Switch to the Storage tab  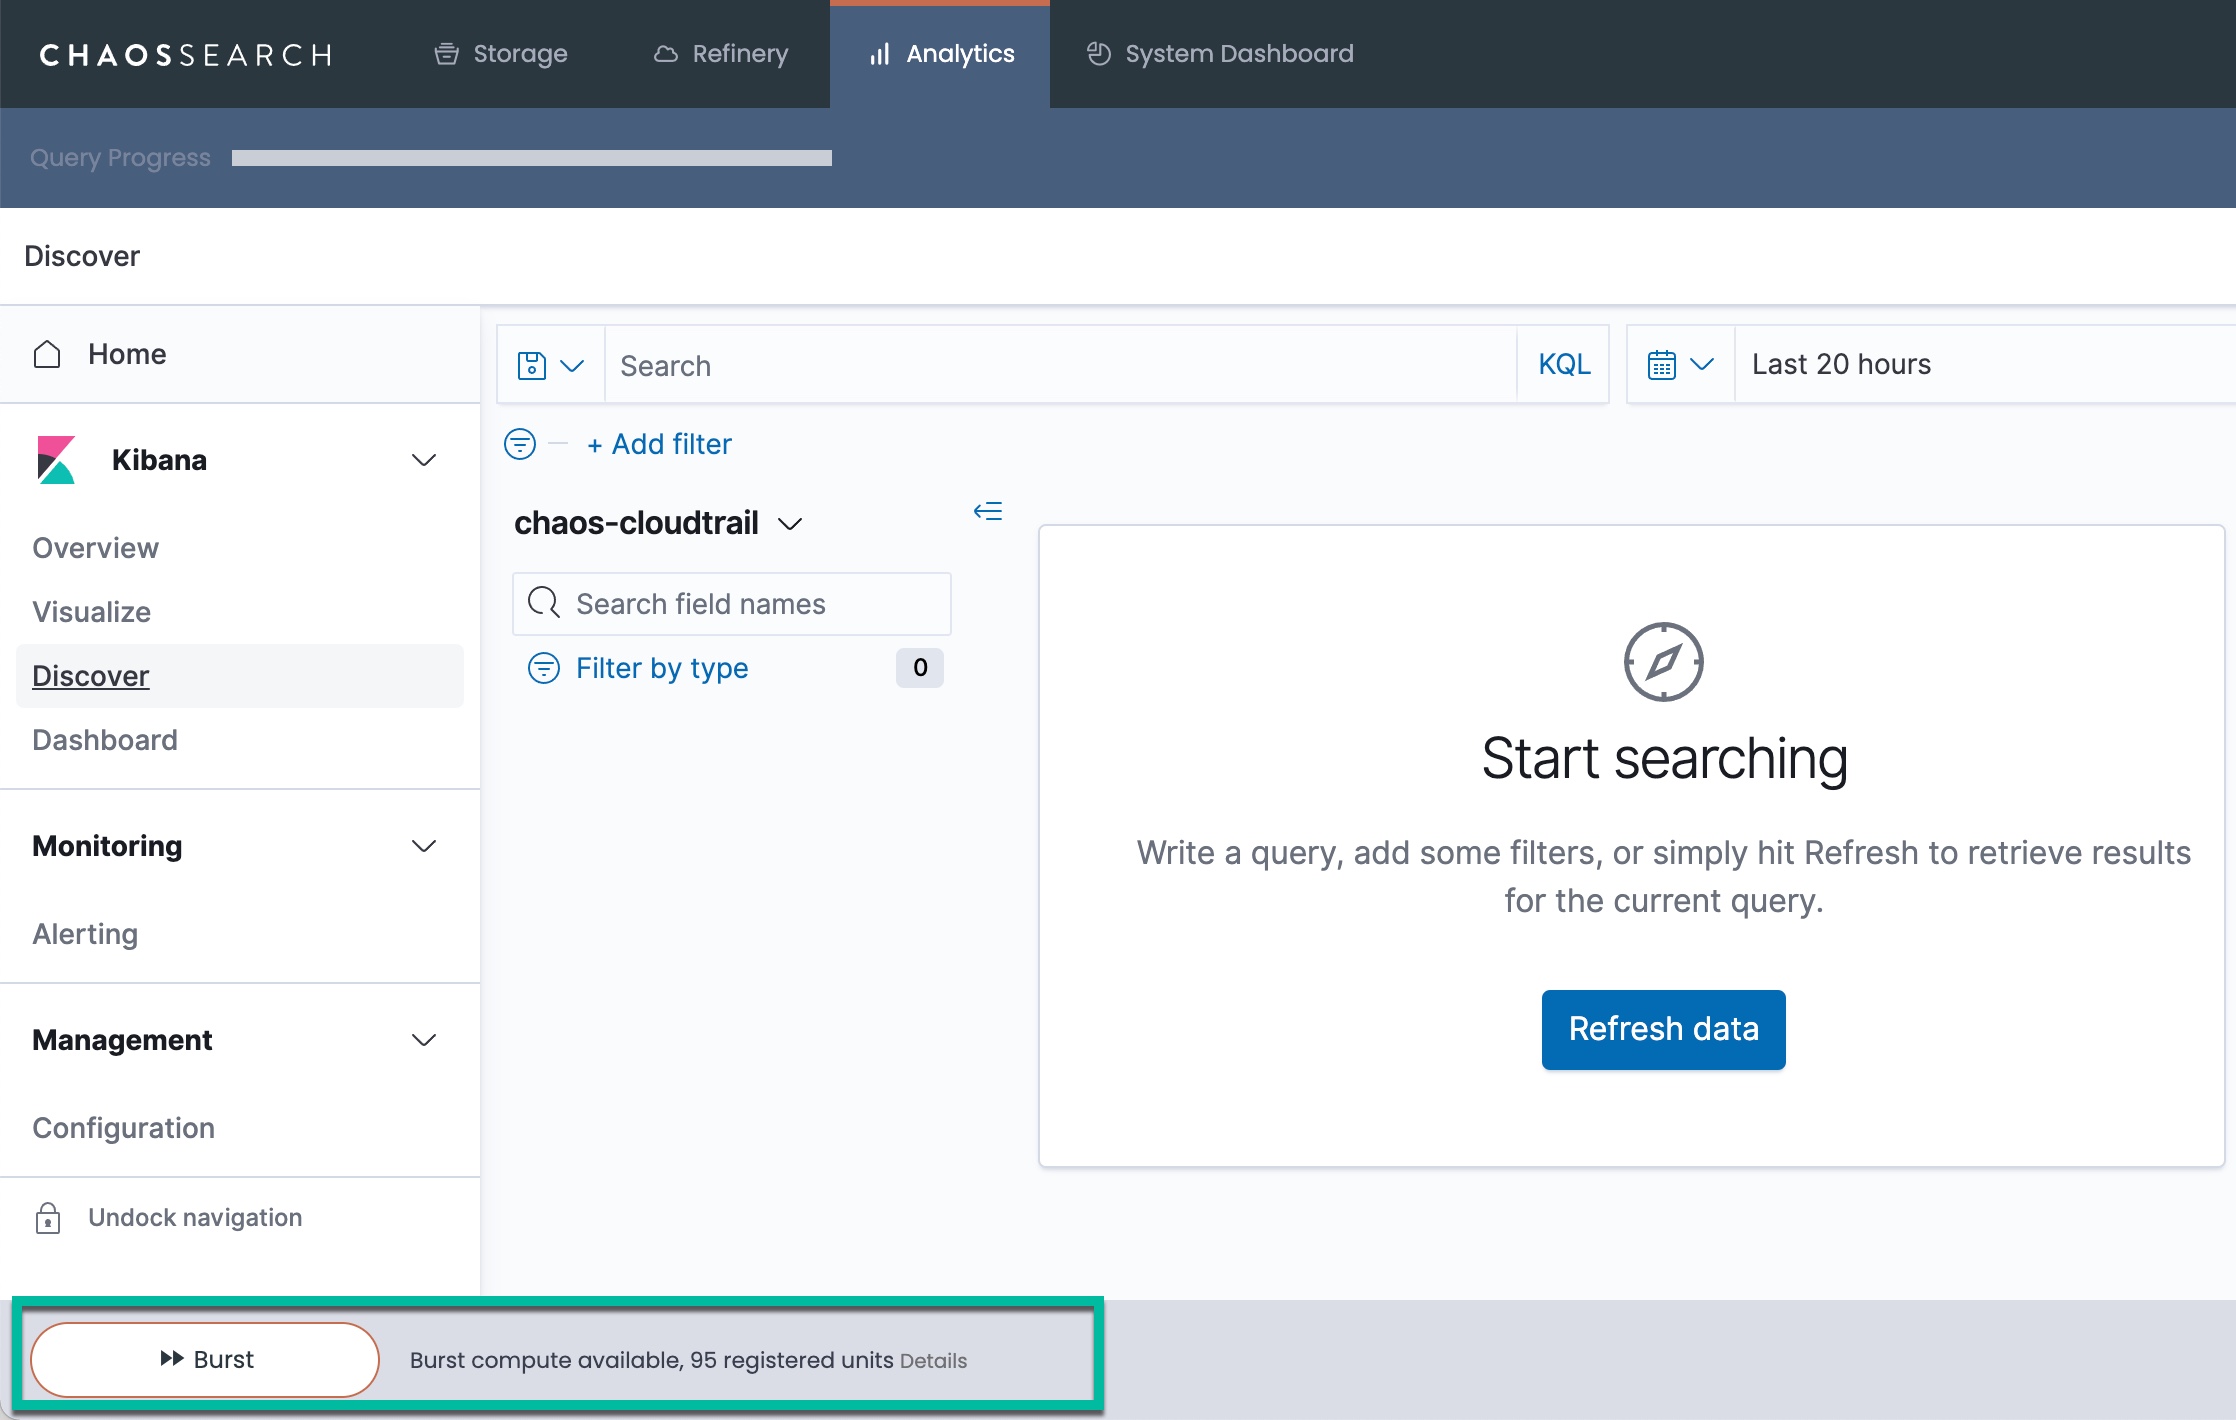click(x=501, y=54)
